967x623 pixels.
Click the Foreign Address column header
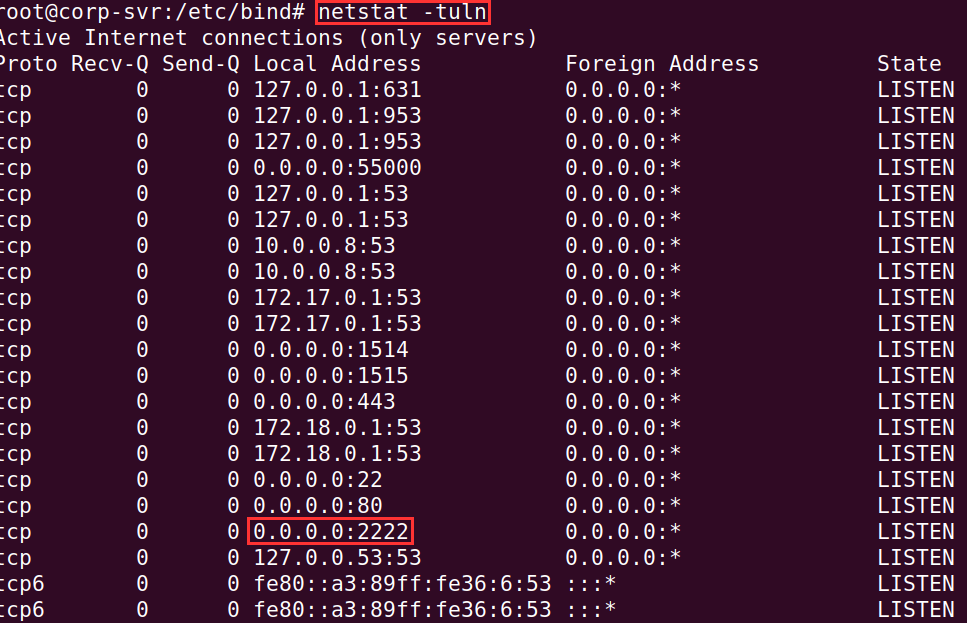click(x=661, y=64)
